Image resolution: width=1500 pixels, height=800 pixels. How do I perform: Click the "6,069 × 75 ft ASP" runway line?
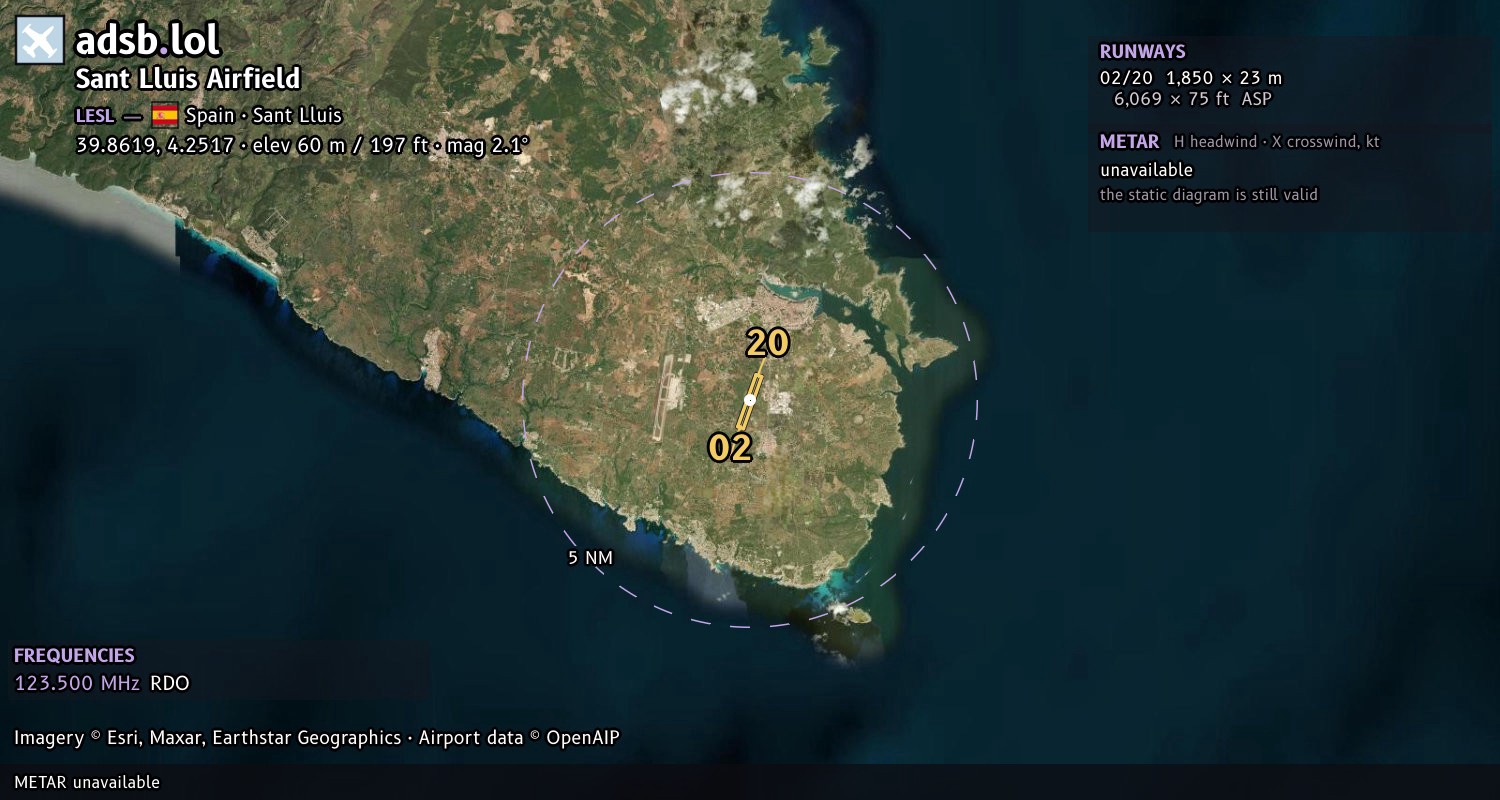1193,99
